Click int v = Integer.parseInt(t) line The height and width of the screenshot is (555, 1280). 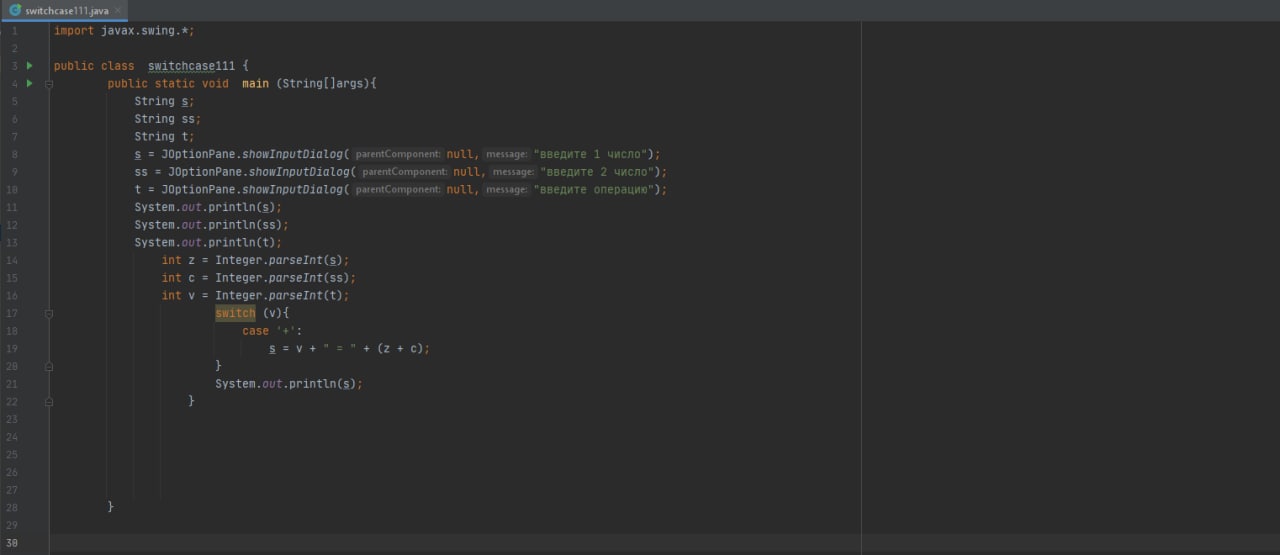pyautogui.click(x=255, y=295)
